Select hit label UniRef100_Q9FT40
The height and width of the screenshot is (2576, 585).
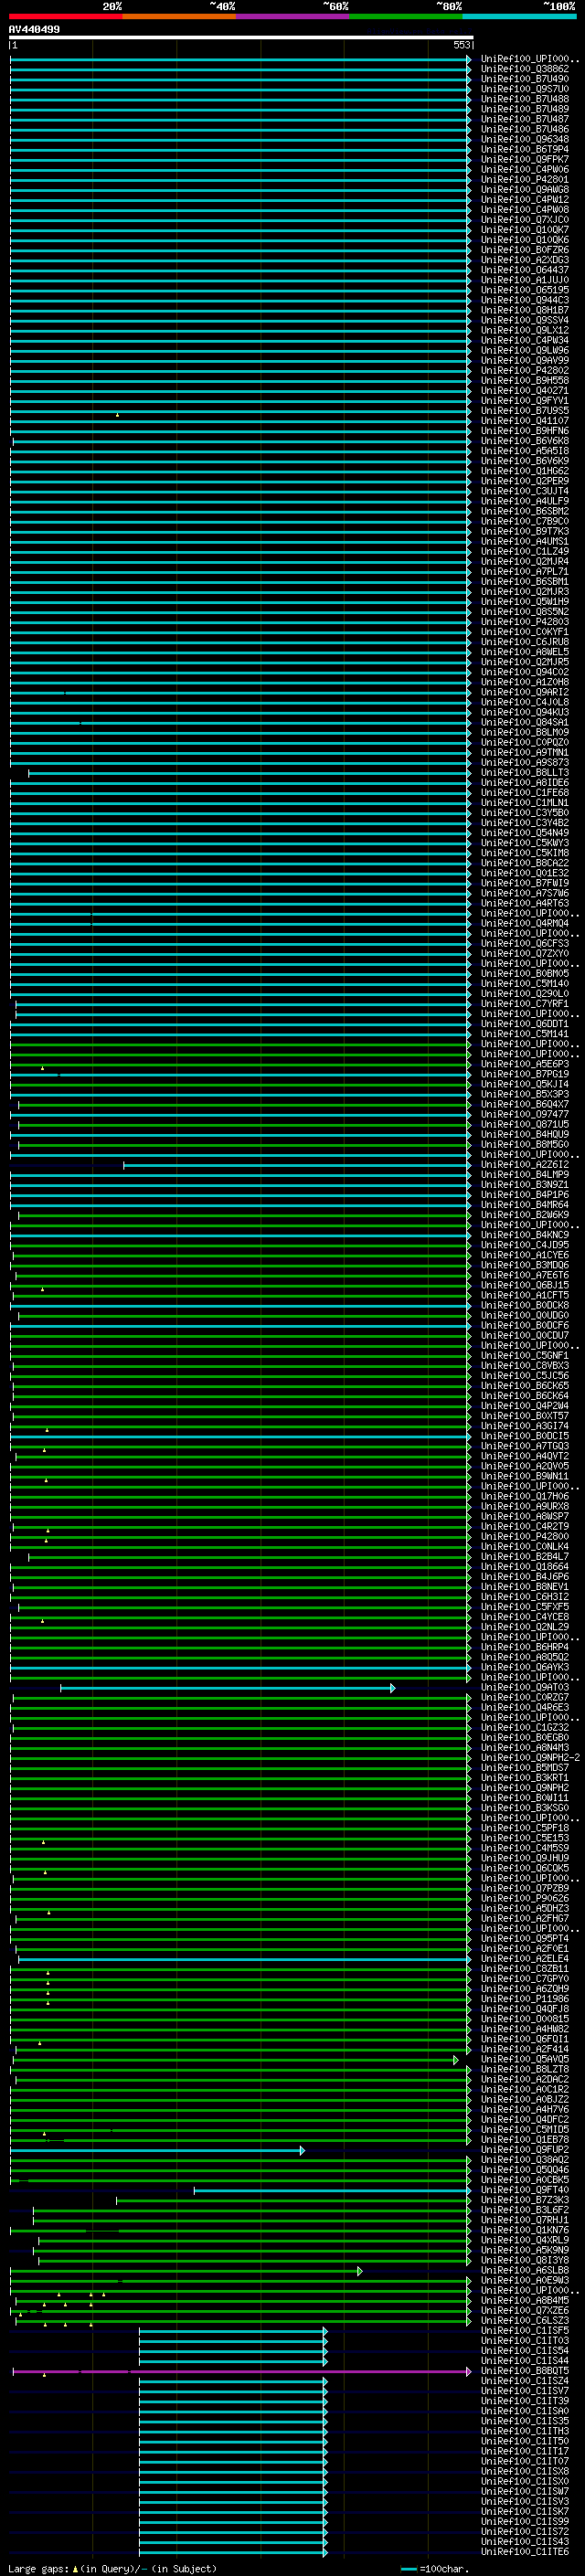pyautogui.click(x=524, y=2189)
